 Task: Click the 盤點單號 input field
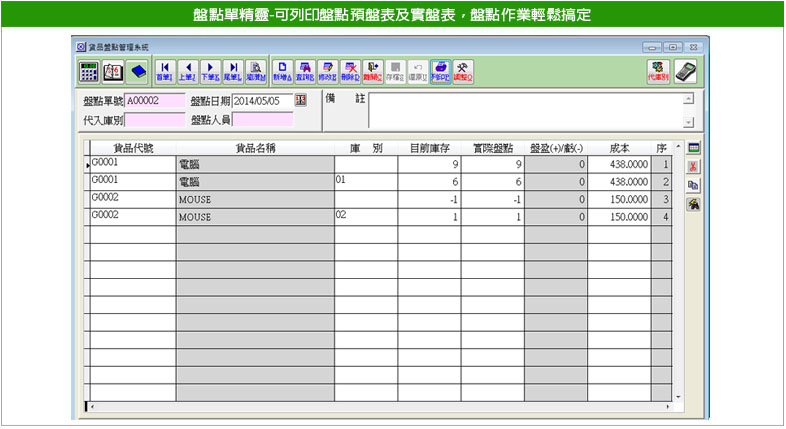pyautogui.click(x=155, y=101)
